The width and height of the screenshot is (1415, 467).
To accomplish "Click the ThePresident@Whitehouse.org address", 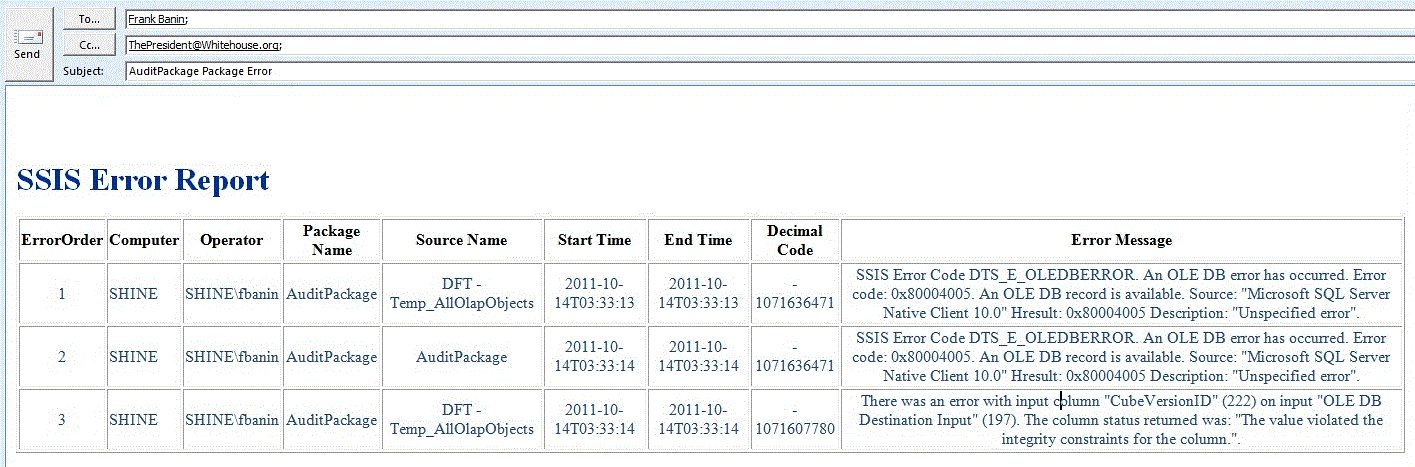I will click(x=204, y=45).
